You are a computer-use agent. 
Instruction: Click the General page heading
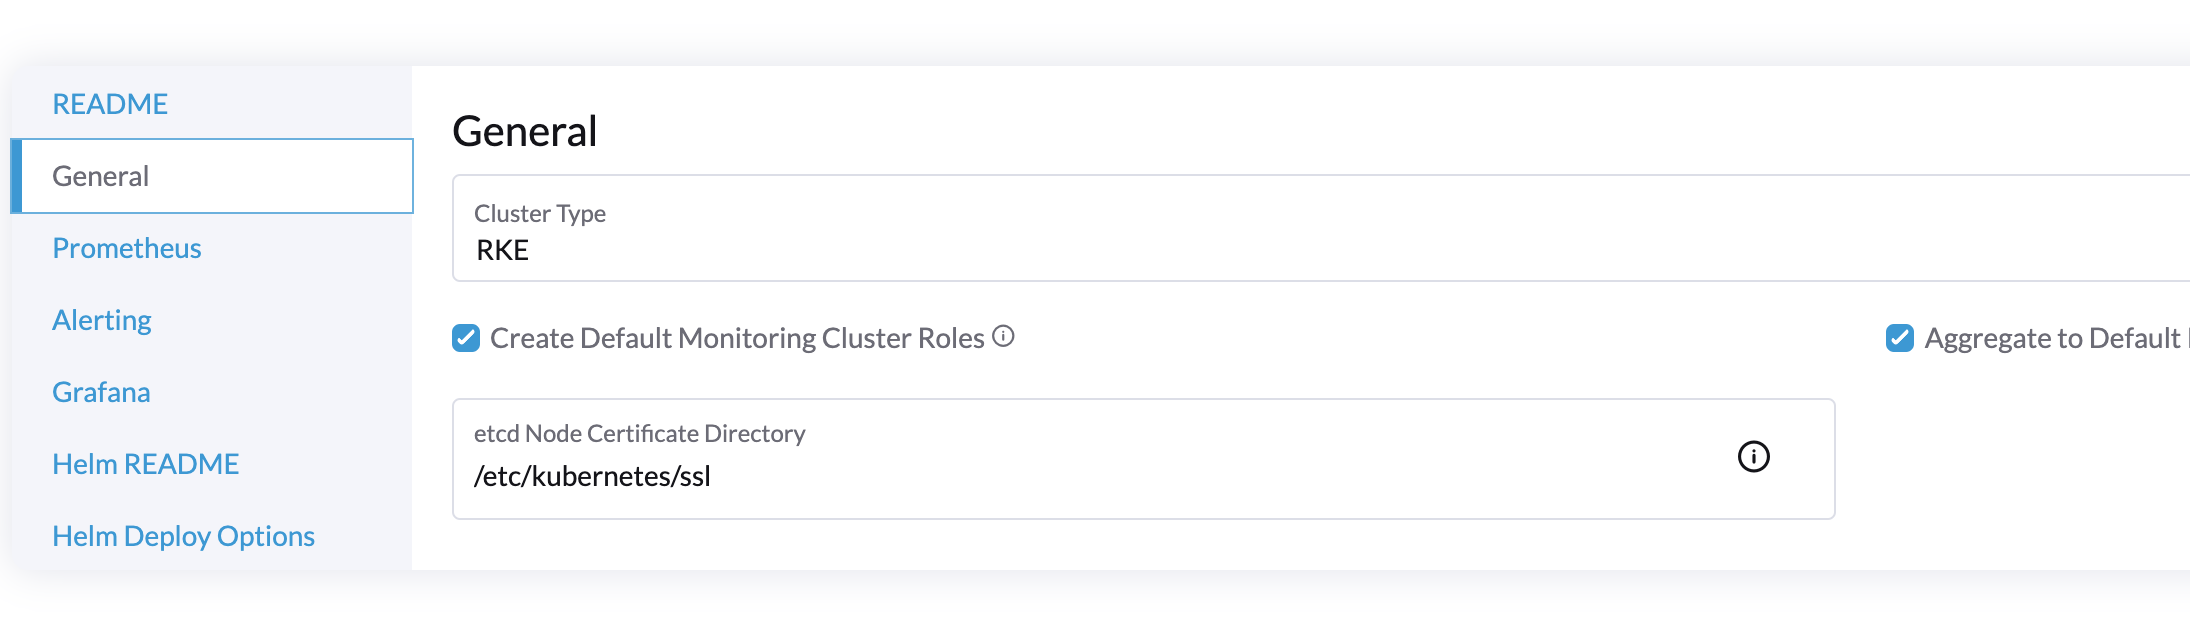[525, 130]
